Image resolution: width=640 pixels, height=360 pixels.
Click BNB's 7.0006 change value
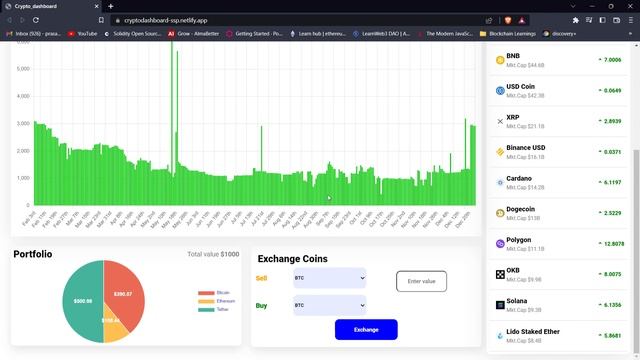612,60
